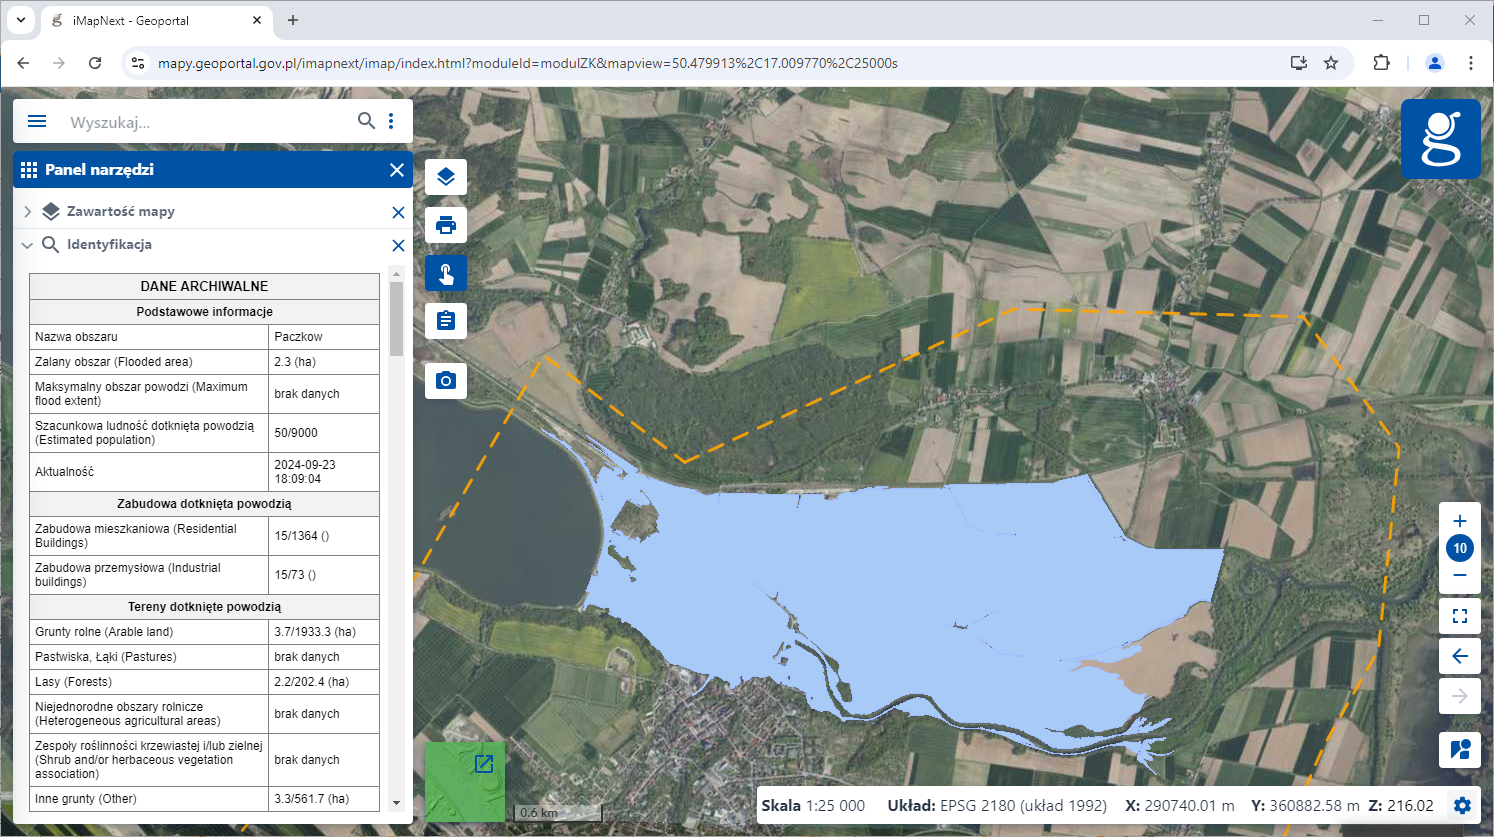The height and width of the screenshot is (837, 1494).
Task: Open search options three-dot menu
Action: tap(391, 121)
